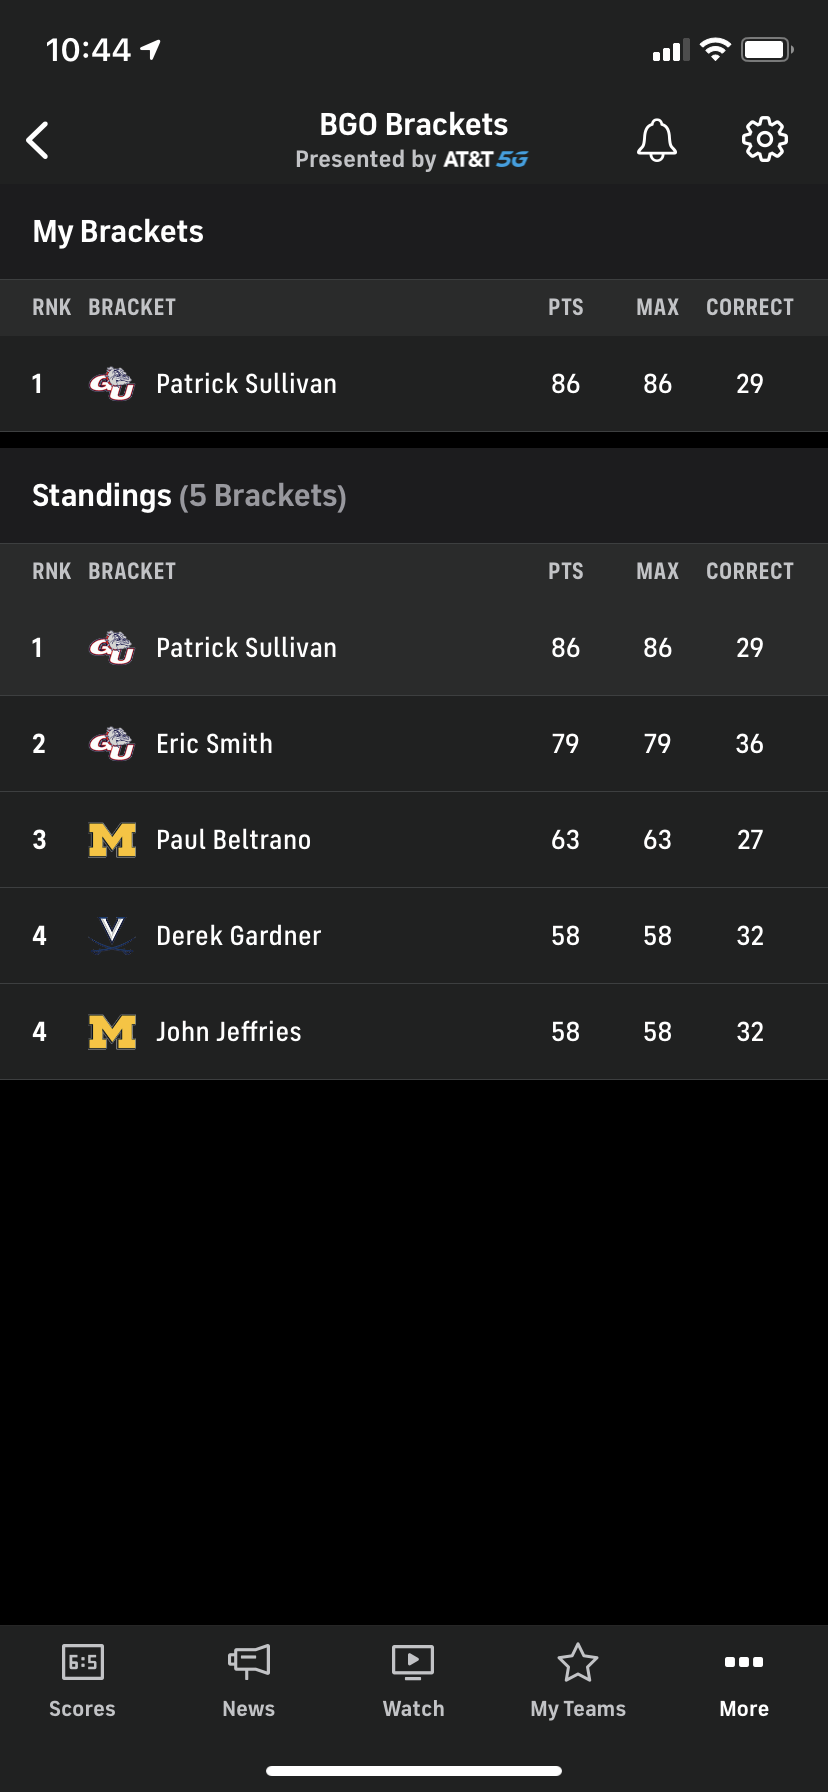This screenshot has height=1792, width=828.
Task: Tap Virginia logo beside Derek Gardner
Action: 112,936
